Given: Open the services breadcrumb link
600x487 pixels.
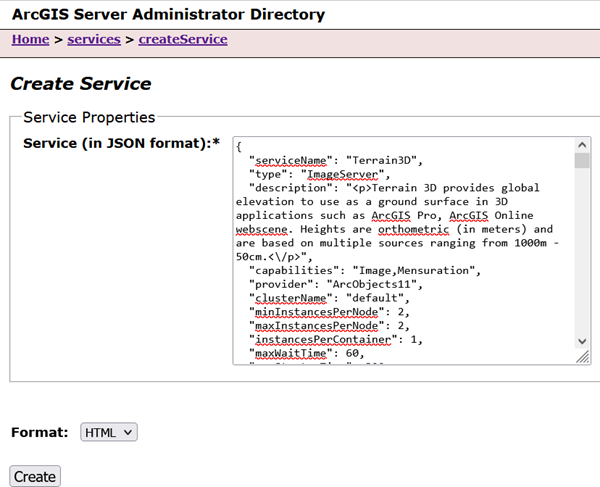Looking at the screenshot, I should point(94,39).
